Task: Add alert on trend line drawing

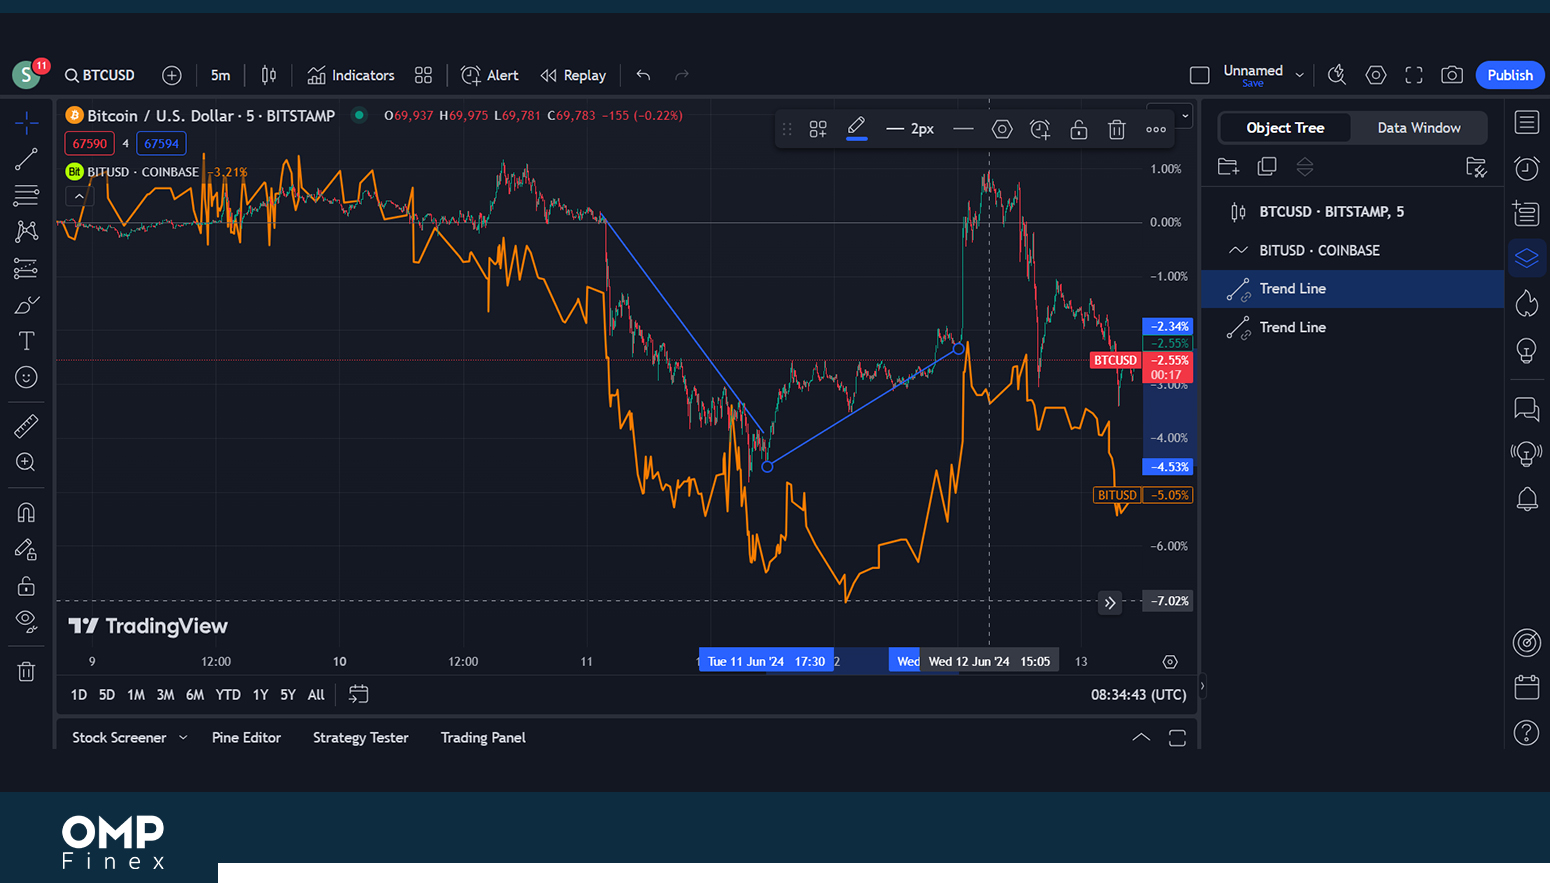Action: tap(1040, 129)
